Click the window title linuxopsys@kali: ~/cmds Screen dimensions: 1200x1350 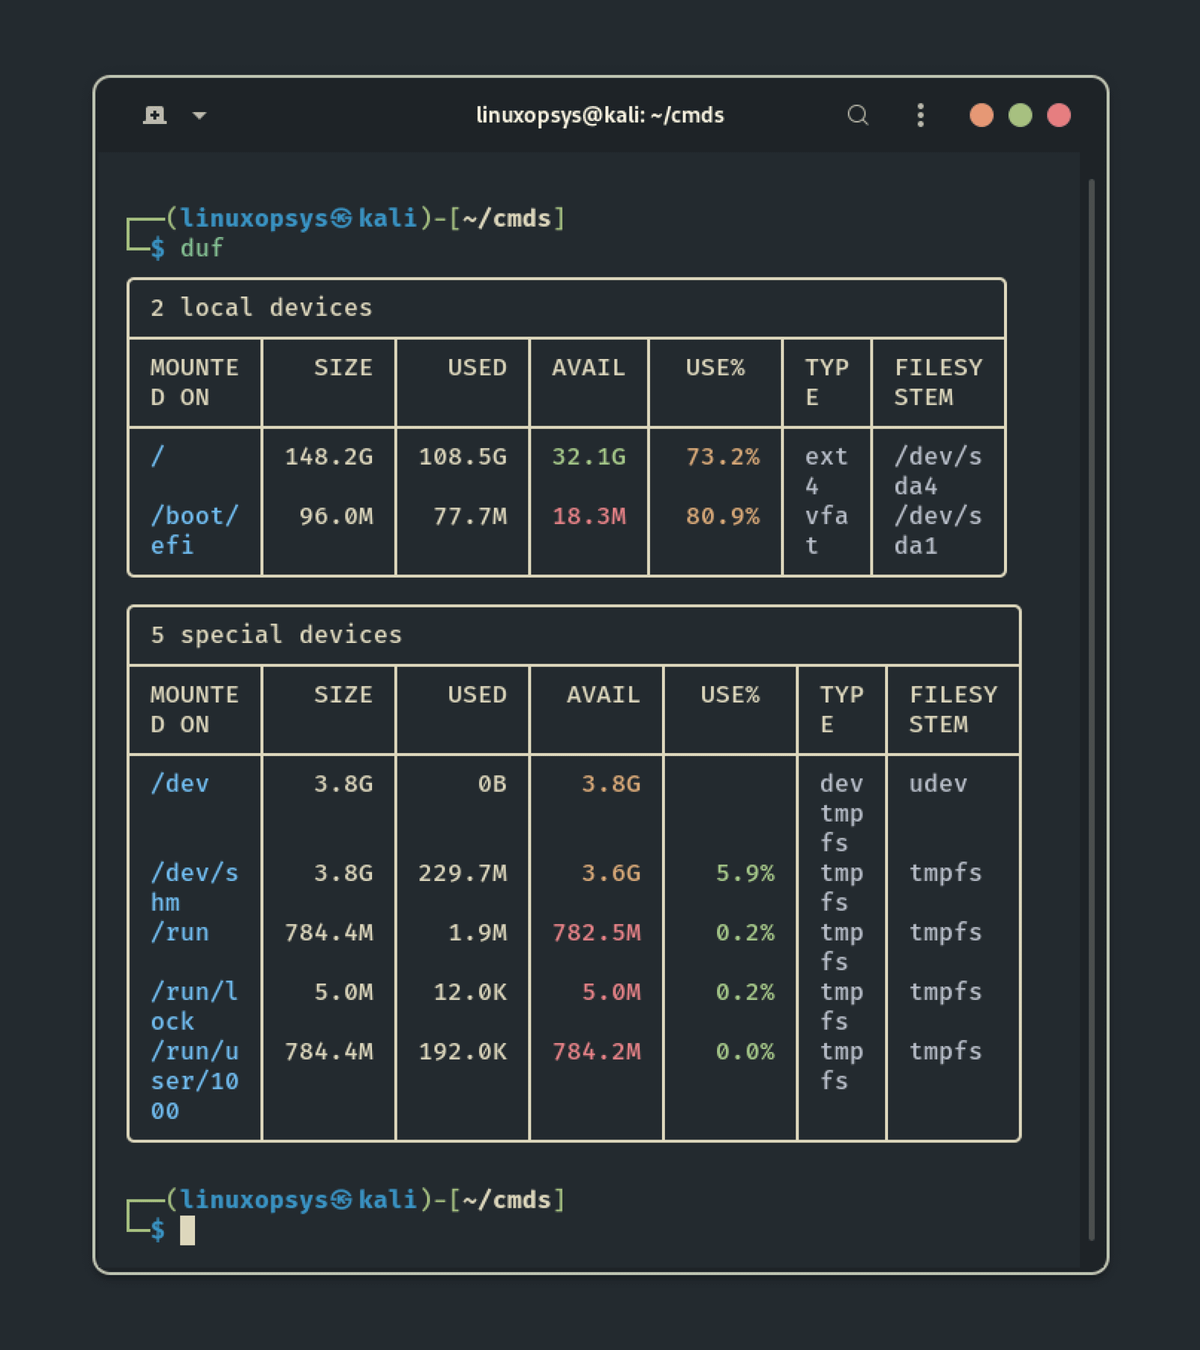(x=600, y=115)
